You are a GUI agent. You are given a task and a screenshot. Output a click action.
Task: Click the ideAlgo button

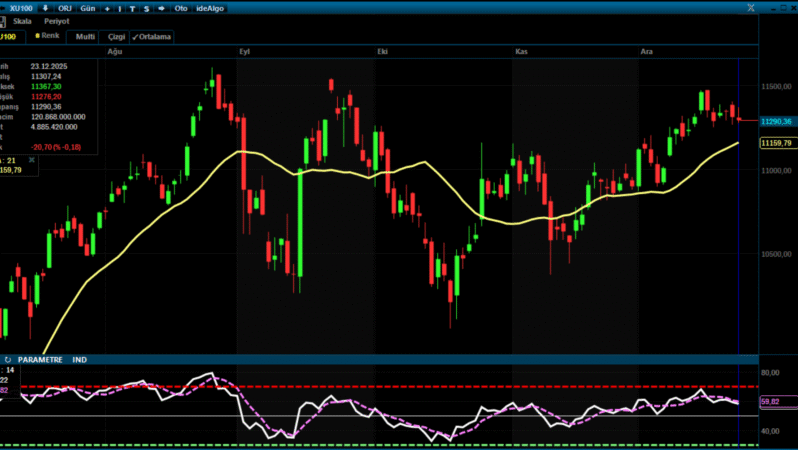210,8
